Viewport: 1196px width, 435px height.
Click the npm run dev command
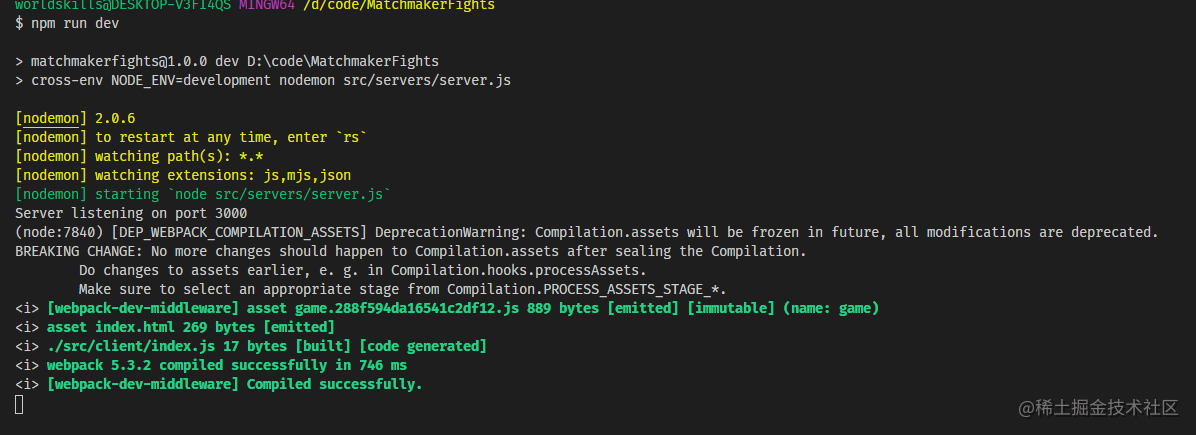point(75,23)
